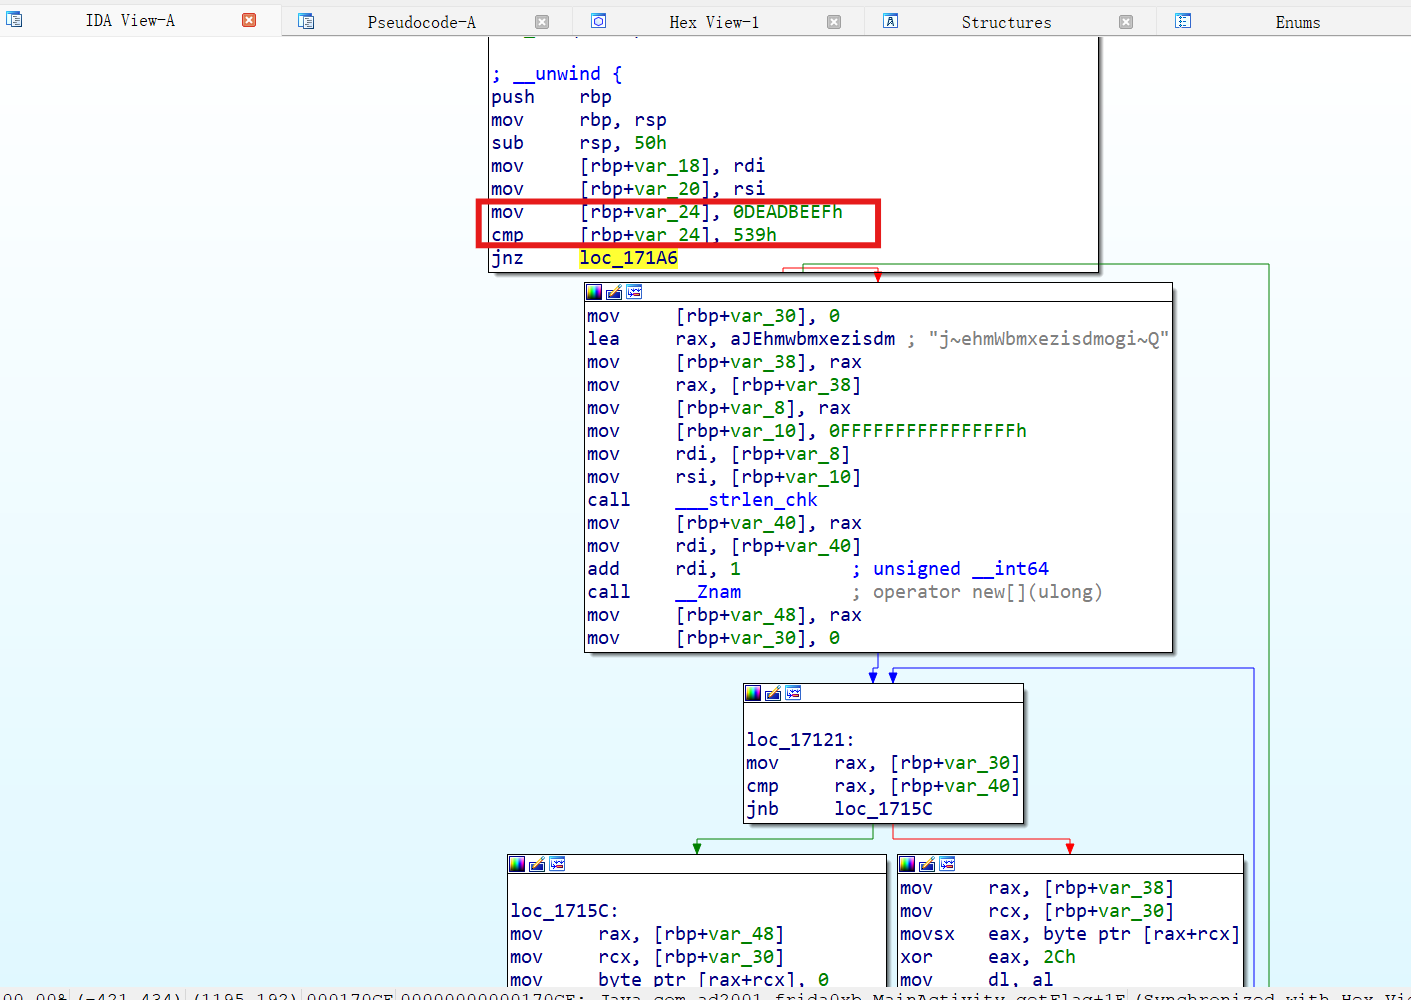1411x1000 pixels.
Task: Select the 0DEADBEEFh constant
Action: click(x=787, y=212)
